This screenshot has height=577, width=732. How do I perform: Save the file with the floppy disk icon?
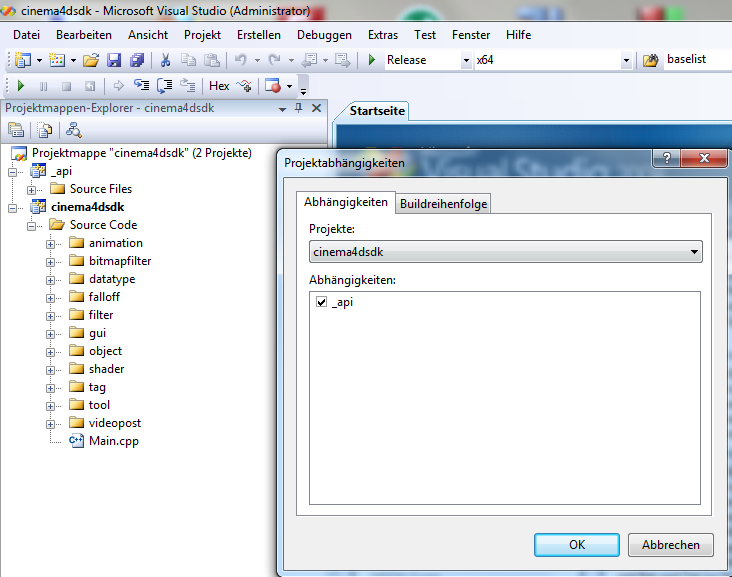[x=114, y=60]
